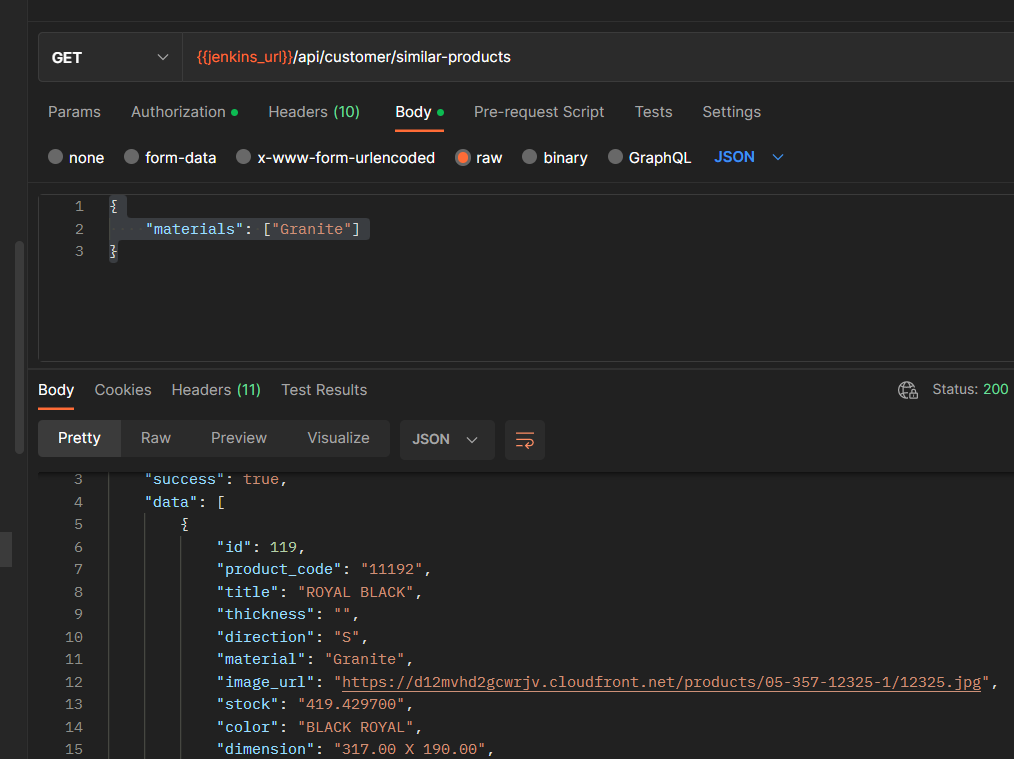Open the response format JSON dropdown
Viewport: 1014px width, 759px height.
447,440
